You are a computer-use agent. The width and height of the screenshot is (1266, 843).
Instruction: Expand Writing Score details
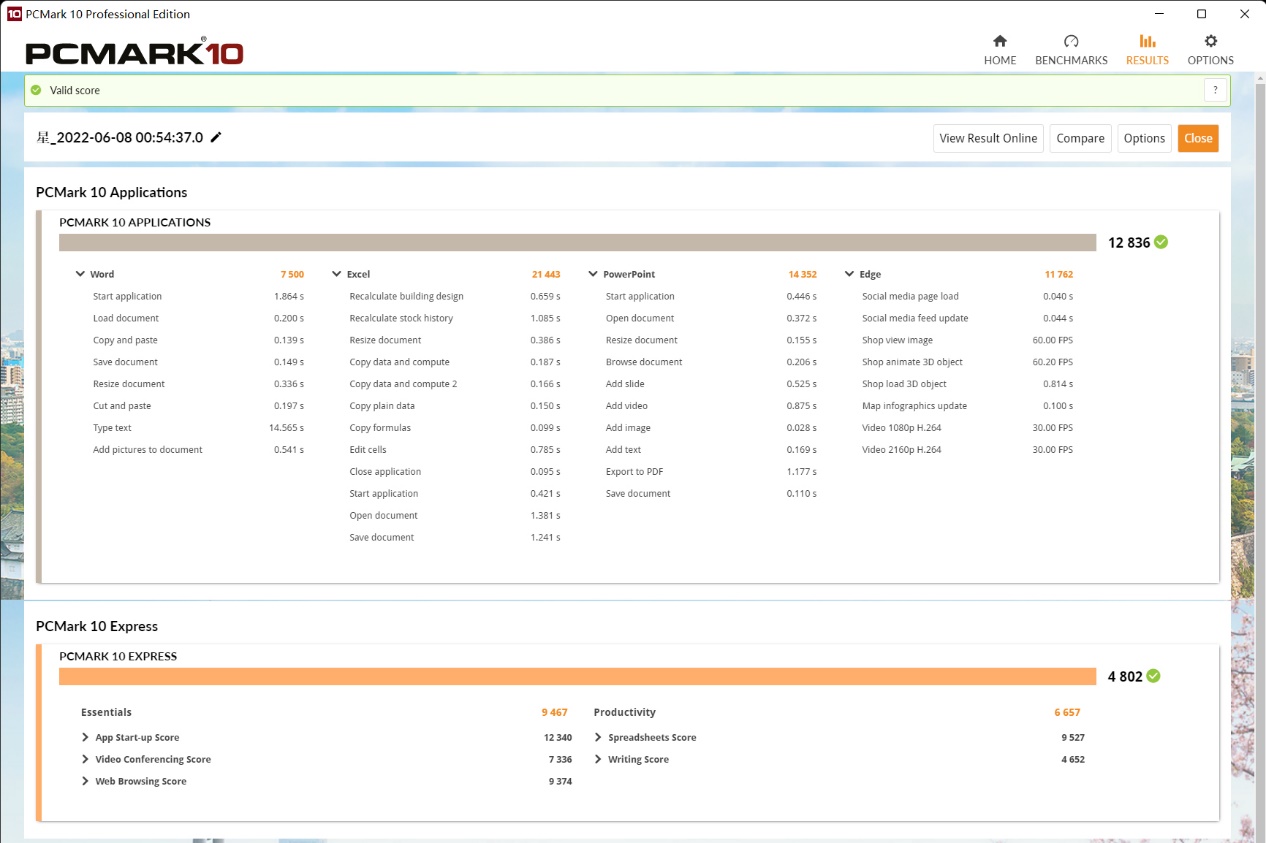pyautogui.click(x=598, y=759)
